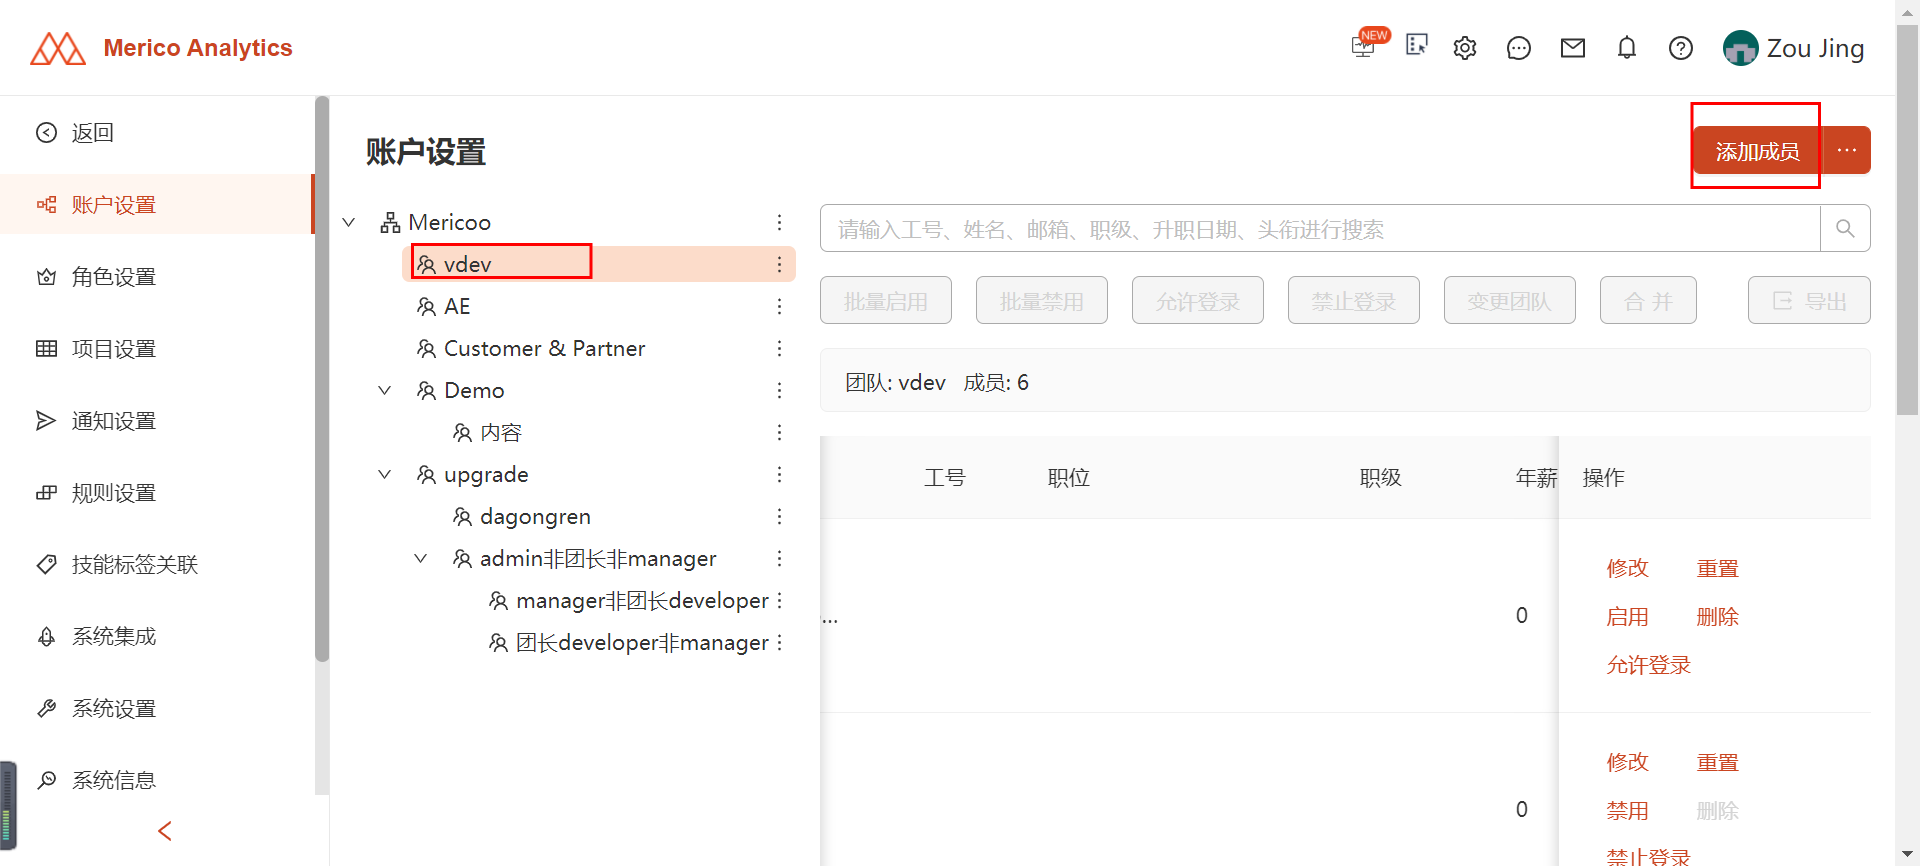Viewport: 1920px width, 866px height.
Task: Click the 变更团队 button
Action: [x=1510, y=300]
